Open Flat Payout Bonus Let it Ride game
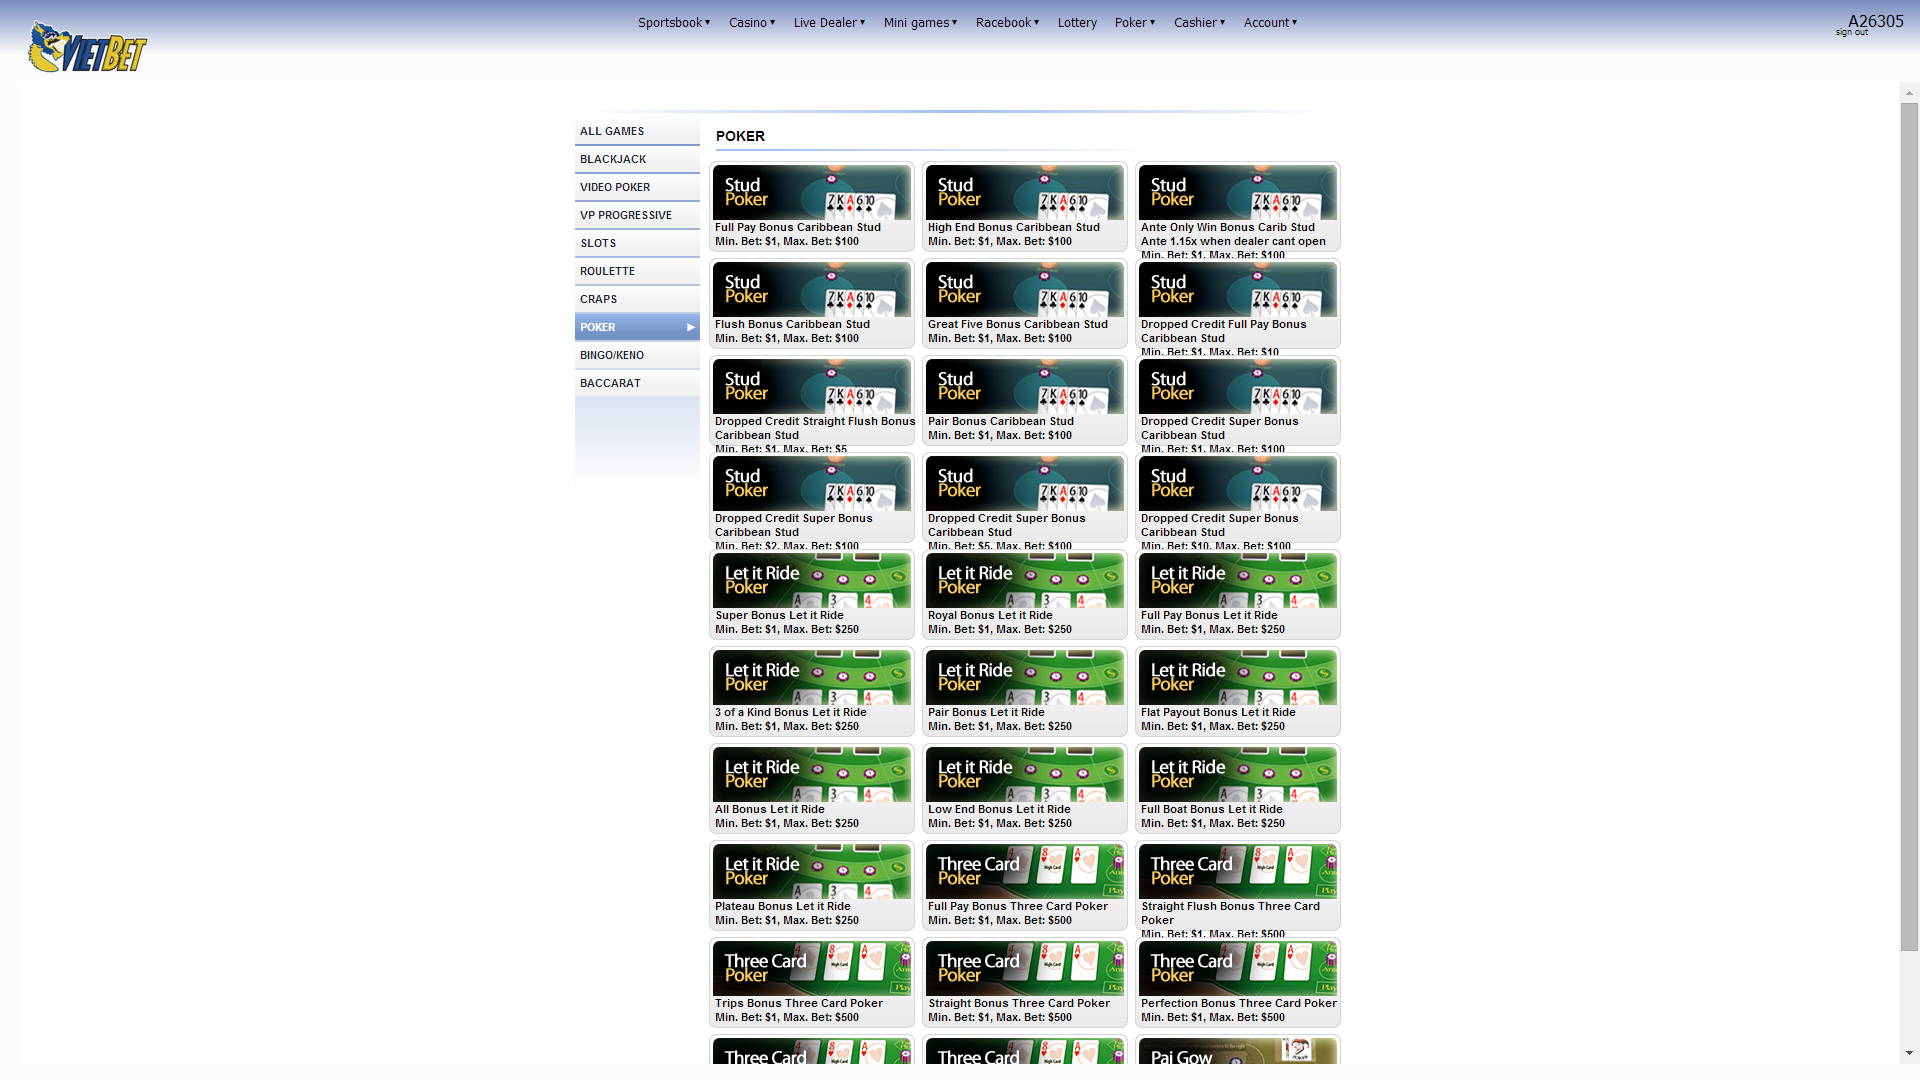The width and height of the screenshot is (1920, 1080). 1237,678
